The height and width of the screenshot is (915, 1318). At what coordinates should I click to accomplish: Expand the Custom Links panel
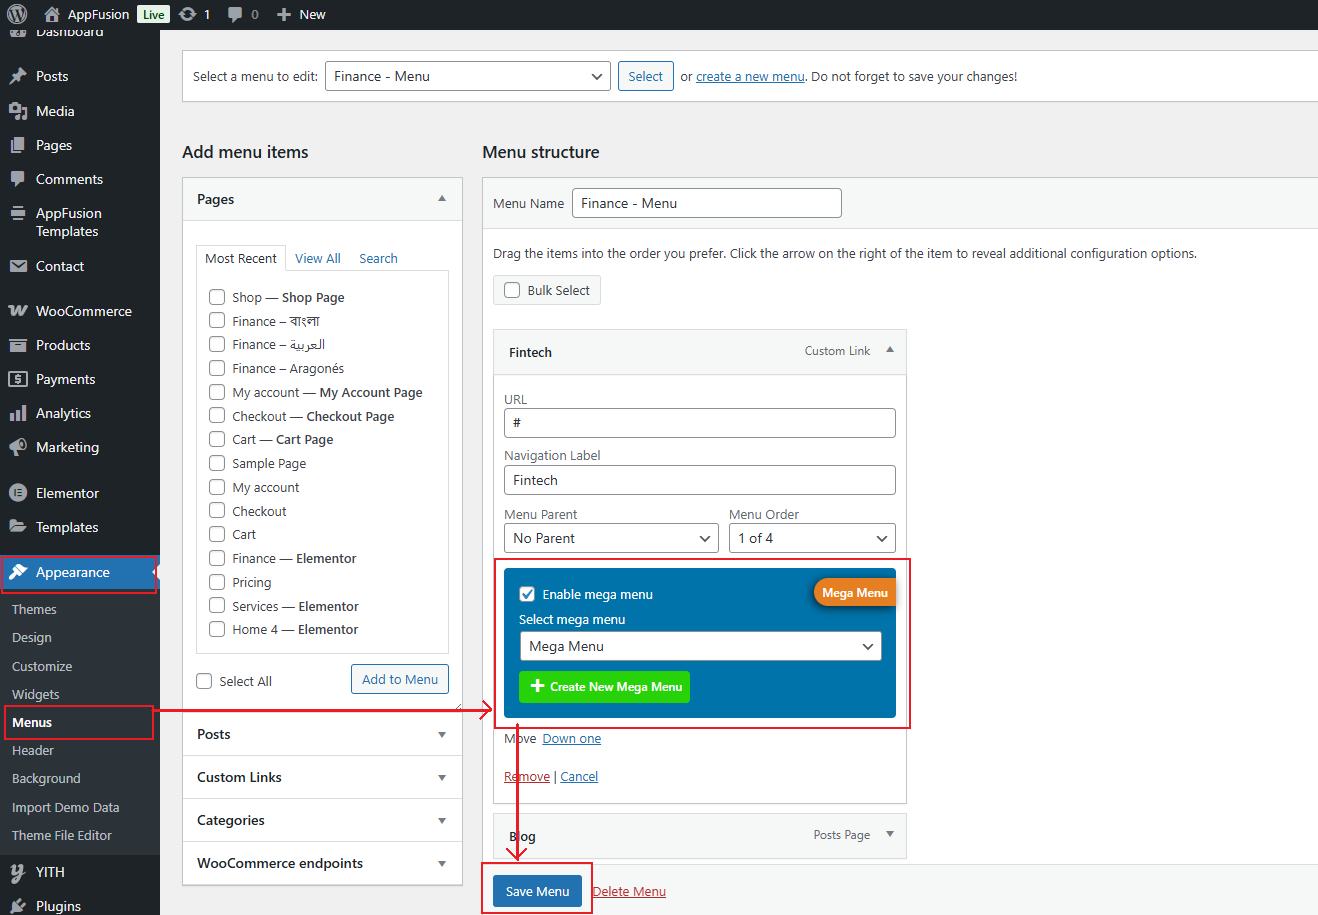click(x=322, y=777)
